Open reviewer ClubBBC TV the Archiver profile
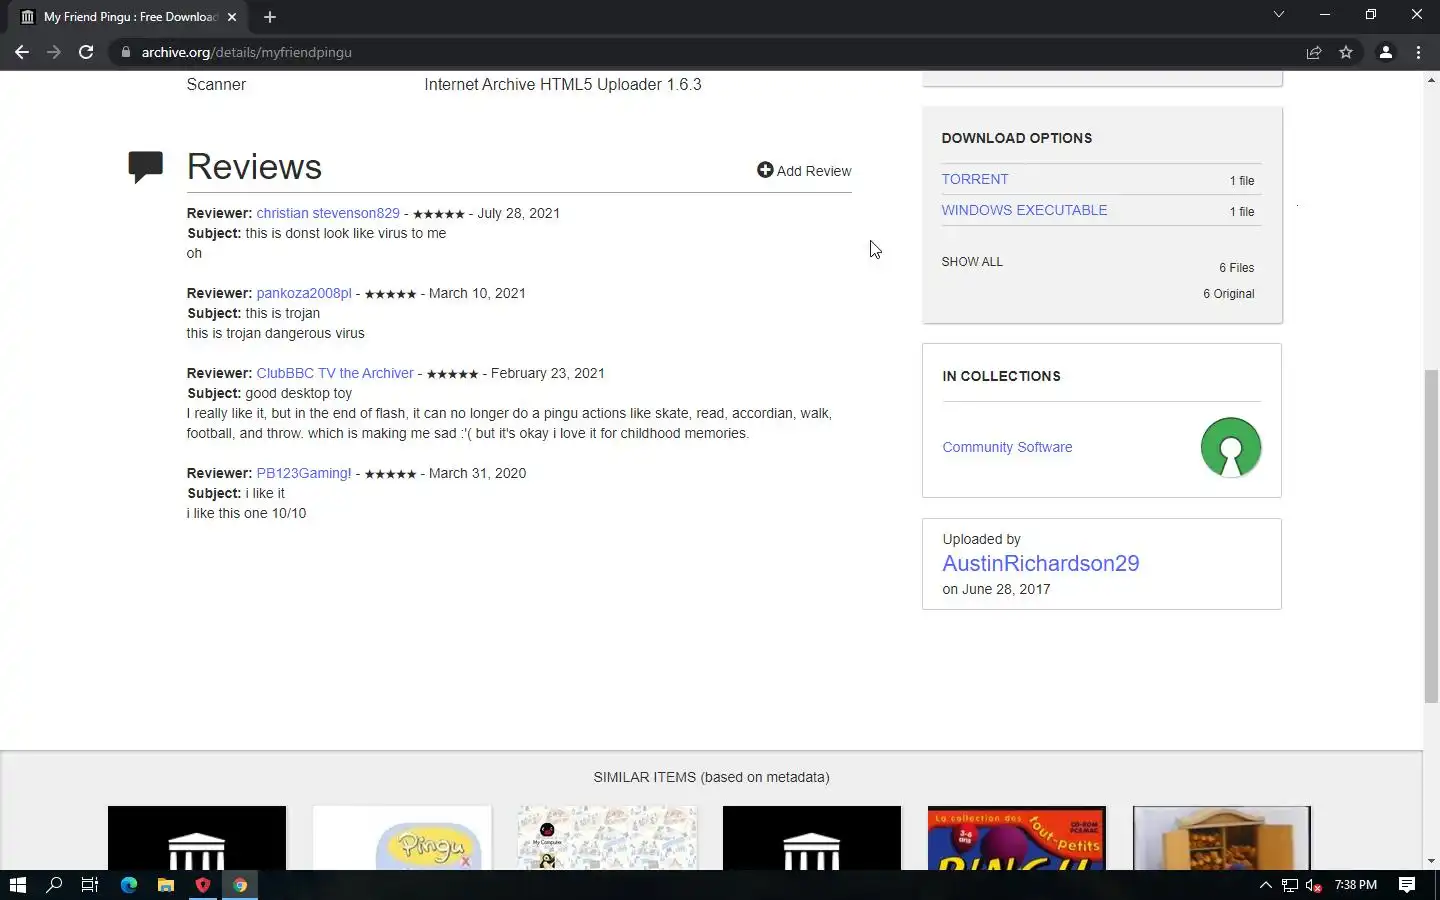This screenshot has height=900, width=1440. coord(335,373)
